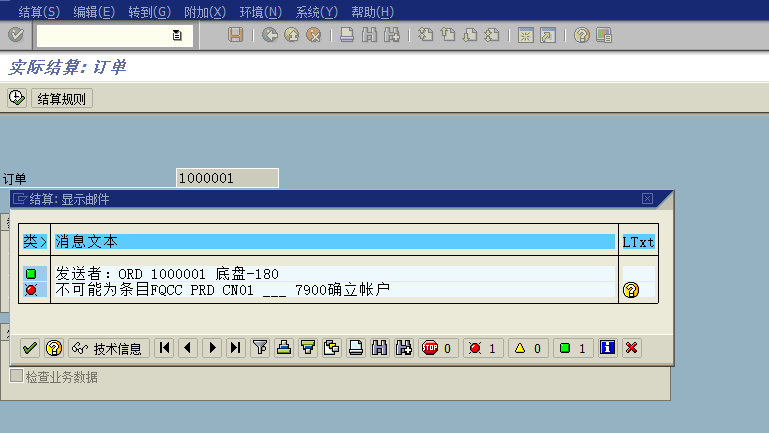Open long text help icon for error row
Screen dimensions: 769x433
point(631,290)
